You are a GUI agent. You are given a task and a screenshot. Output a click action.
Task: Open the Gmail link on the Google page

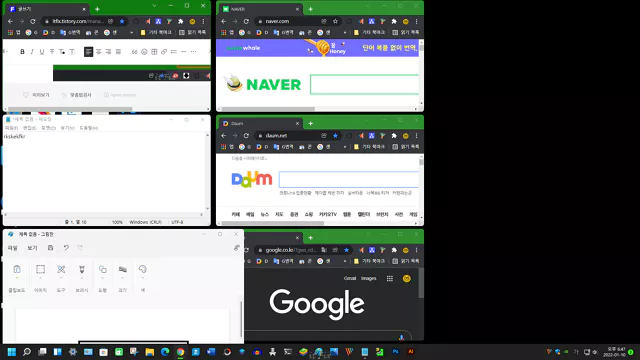350,278
